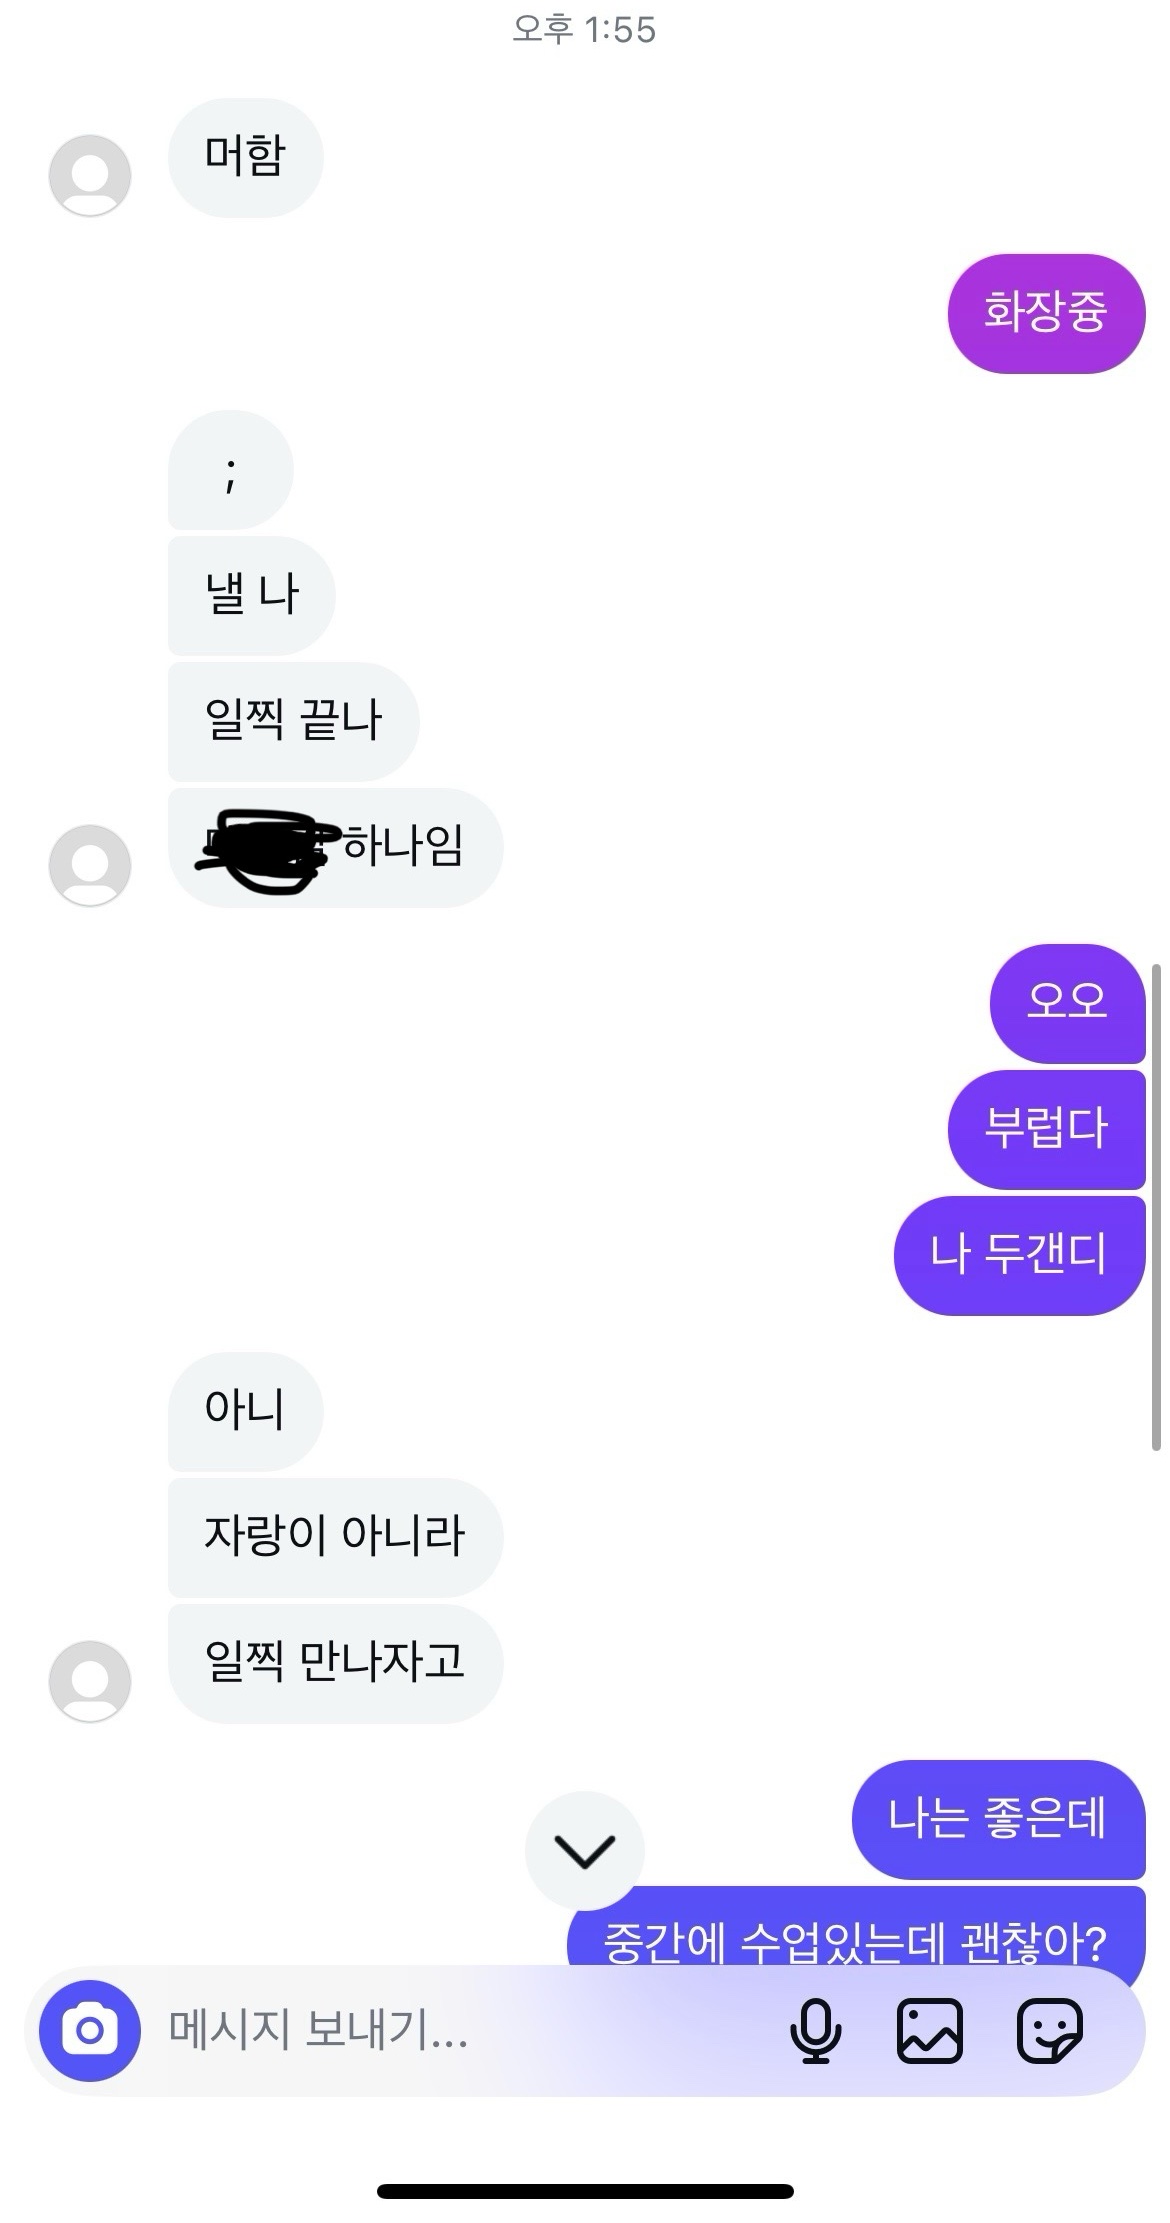Tap the microphone voice message icon
Viewport: 1170px width, 2223px height.
coord(816,2030)
